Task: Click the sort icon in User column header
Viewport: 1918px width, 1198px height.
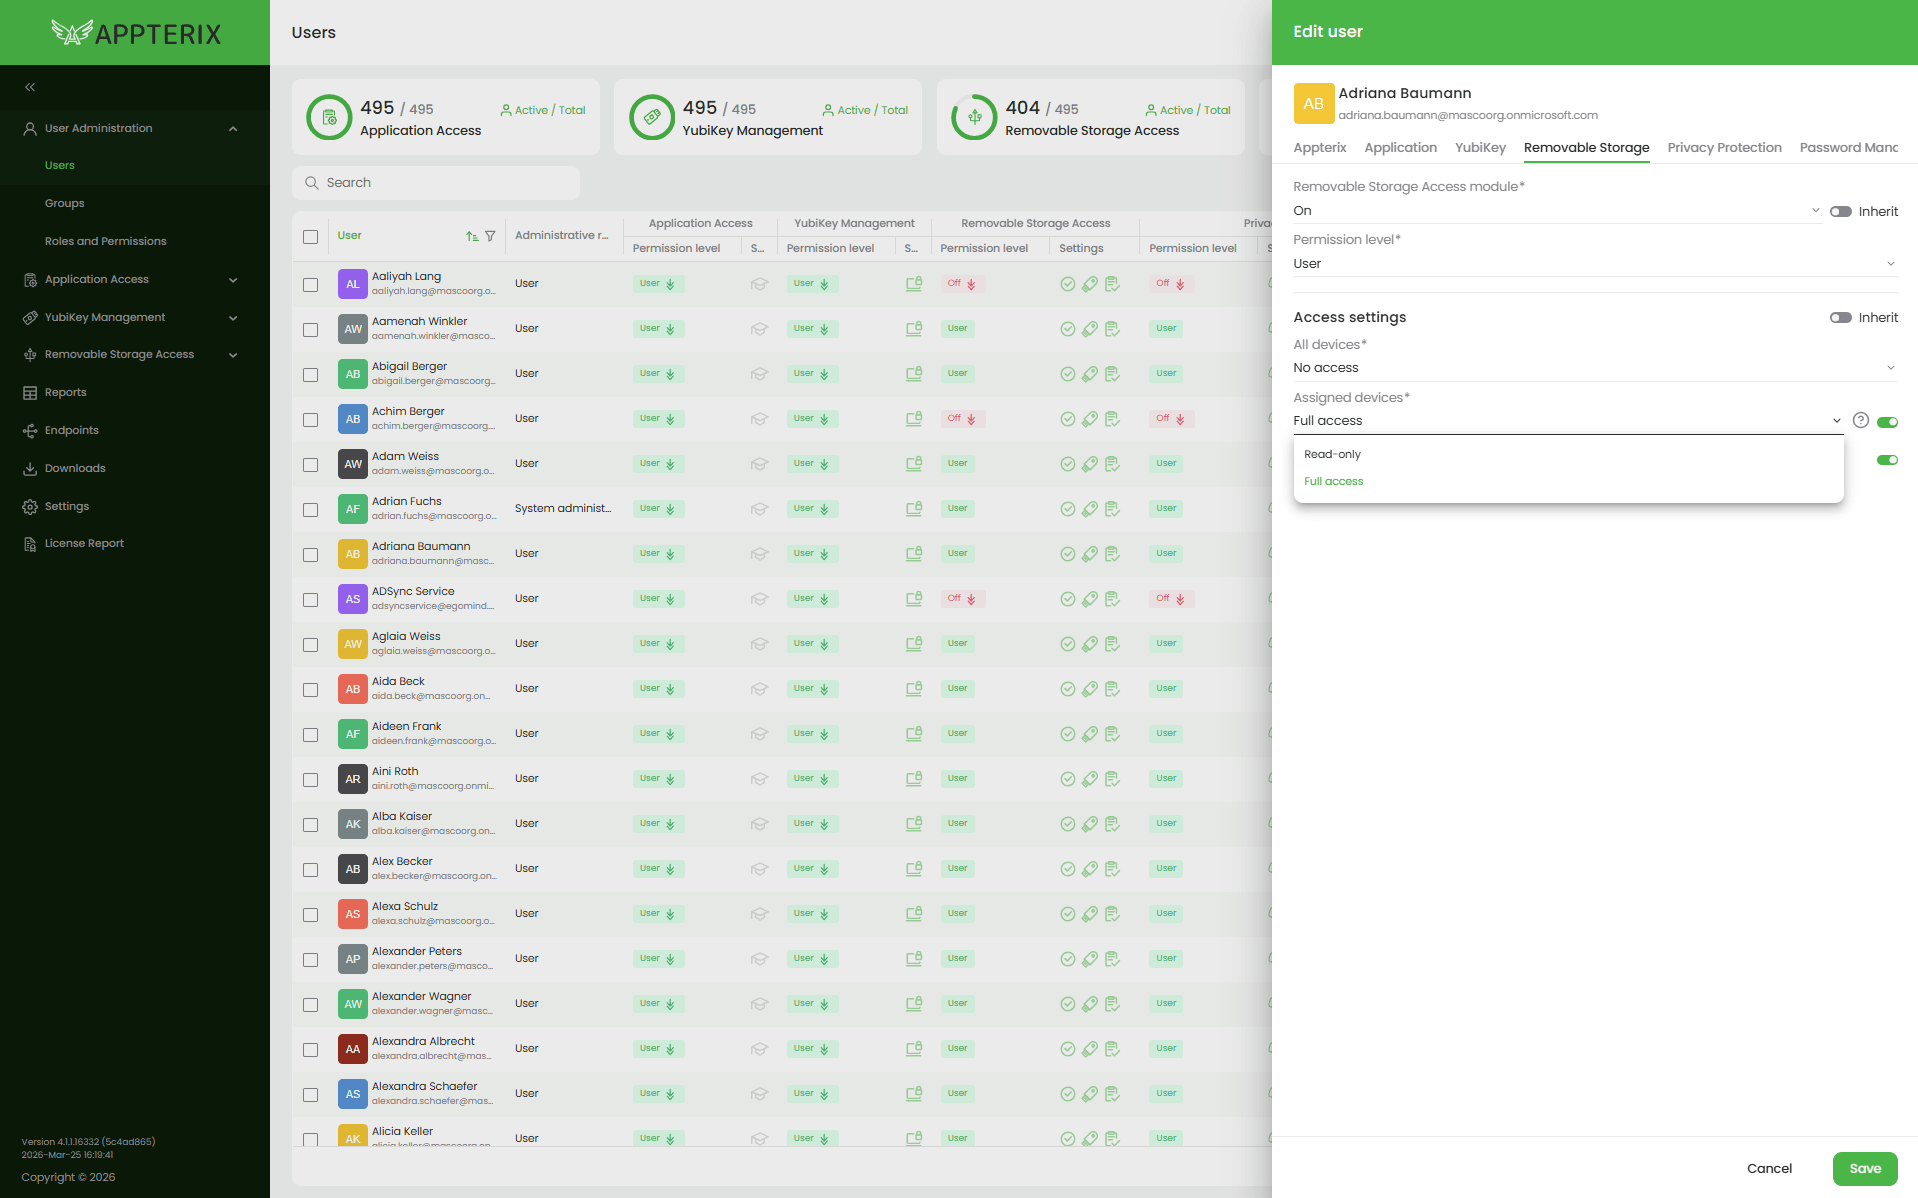Action: pyautogui.click(x=472, y=236)
